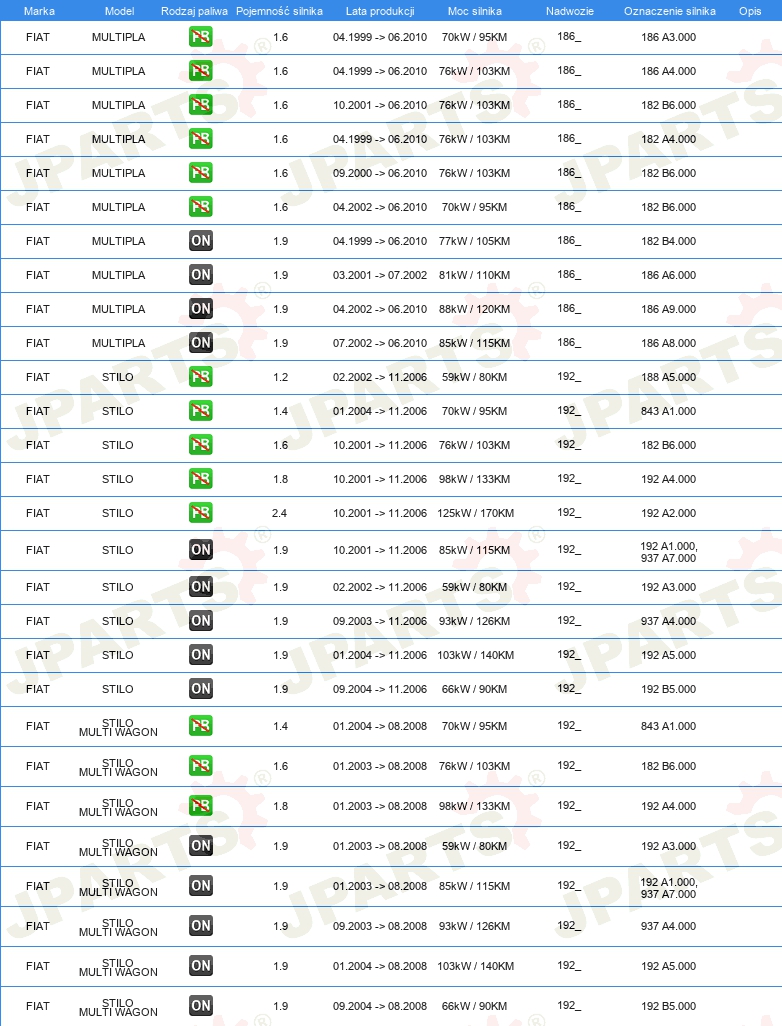Click petrol icon in Multipla 186 A4.000 row
782x1026 pixels.
pyautogui.click(x=200, y=71)
